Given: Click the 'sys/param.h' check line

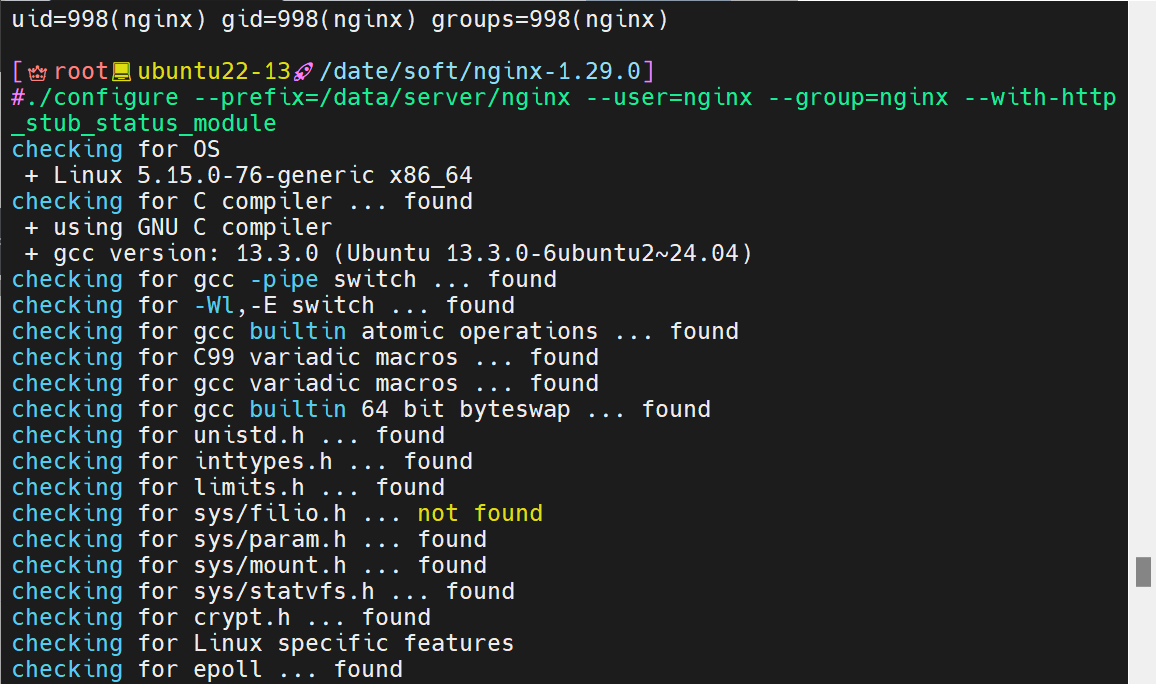Looking at the screenshot, I should pyautogui.click(x=248, y=540).
